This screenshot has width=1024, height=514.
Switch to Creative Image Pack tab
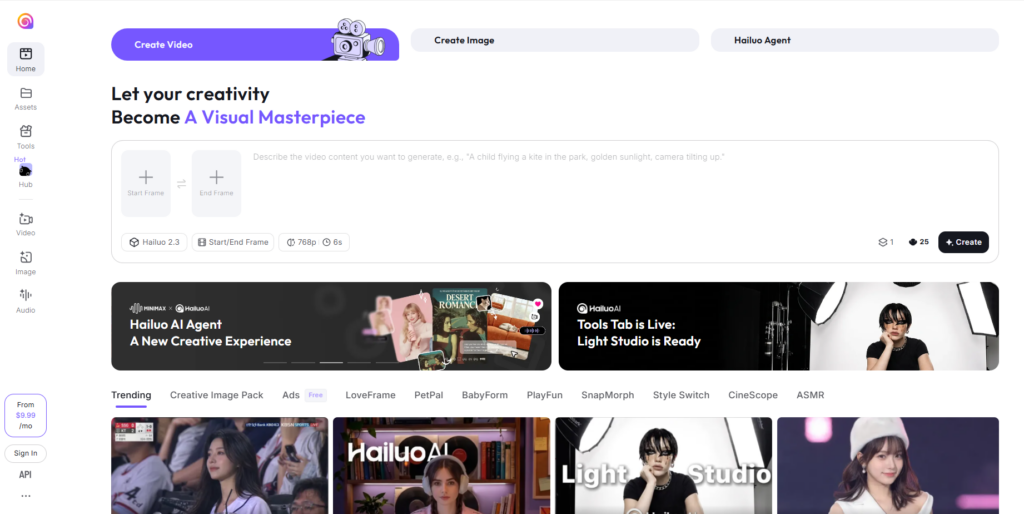point(217,395)
